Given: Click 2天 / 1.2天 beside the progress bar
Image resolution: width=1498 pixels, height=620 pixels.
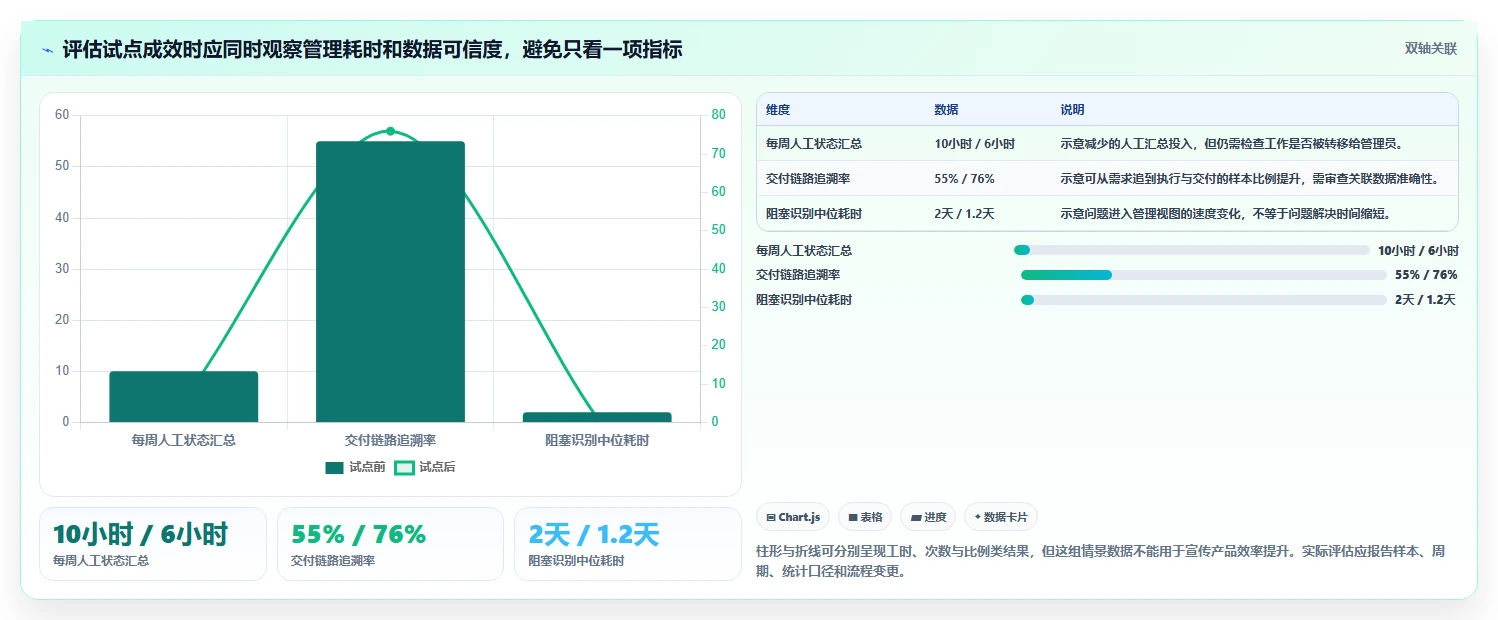Looking at the screenshot, I should tap(1425, 300).
